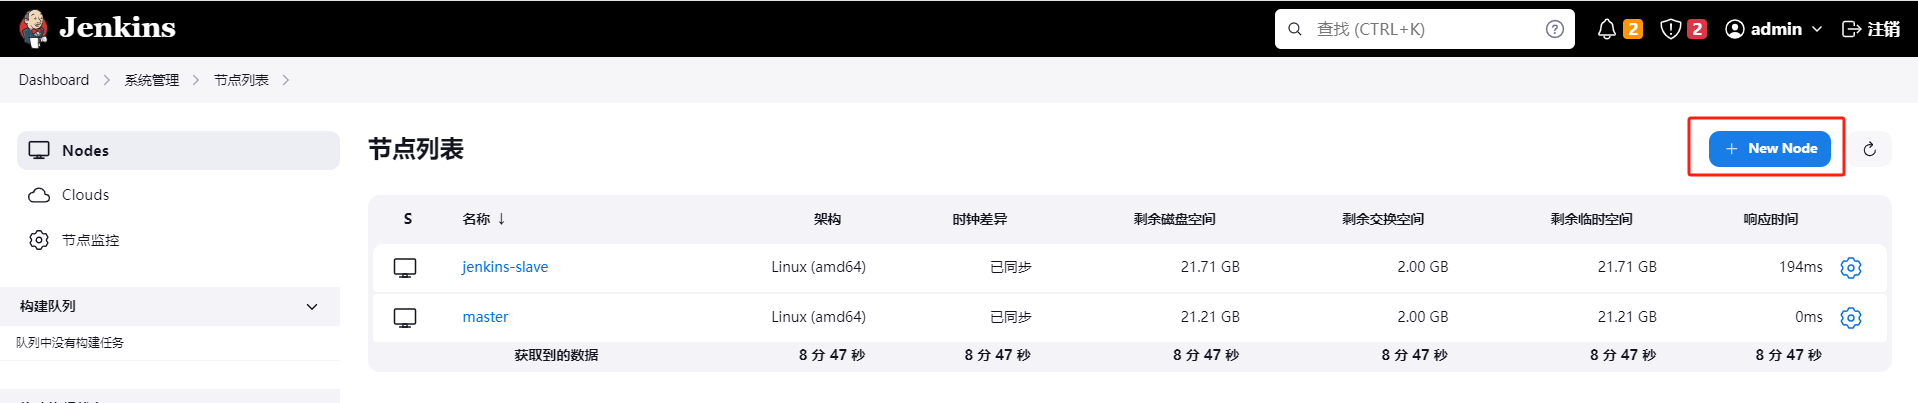Collapse the 构建队列 panel chevron
1918x403 pixels.
click(x=312, y=307)
